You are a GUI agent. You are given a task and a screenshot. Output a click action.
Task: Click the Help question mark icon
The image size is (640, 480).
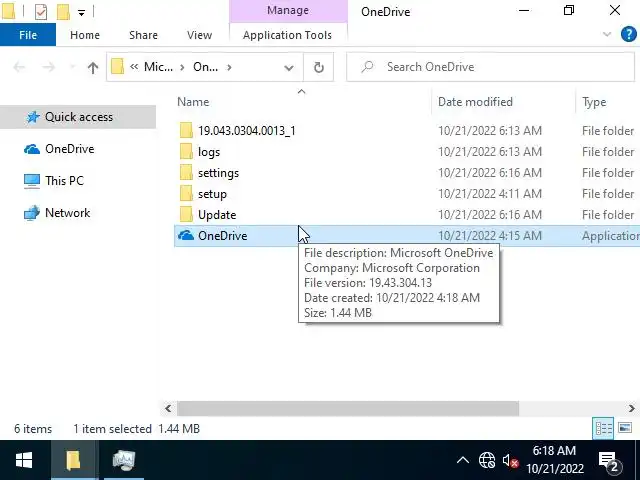[629, 34]
